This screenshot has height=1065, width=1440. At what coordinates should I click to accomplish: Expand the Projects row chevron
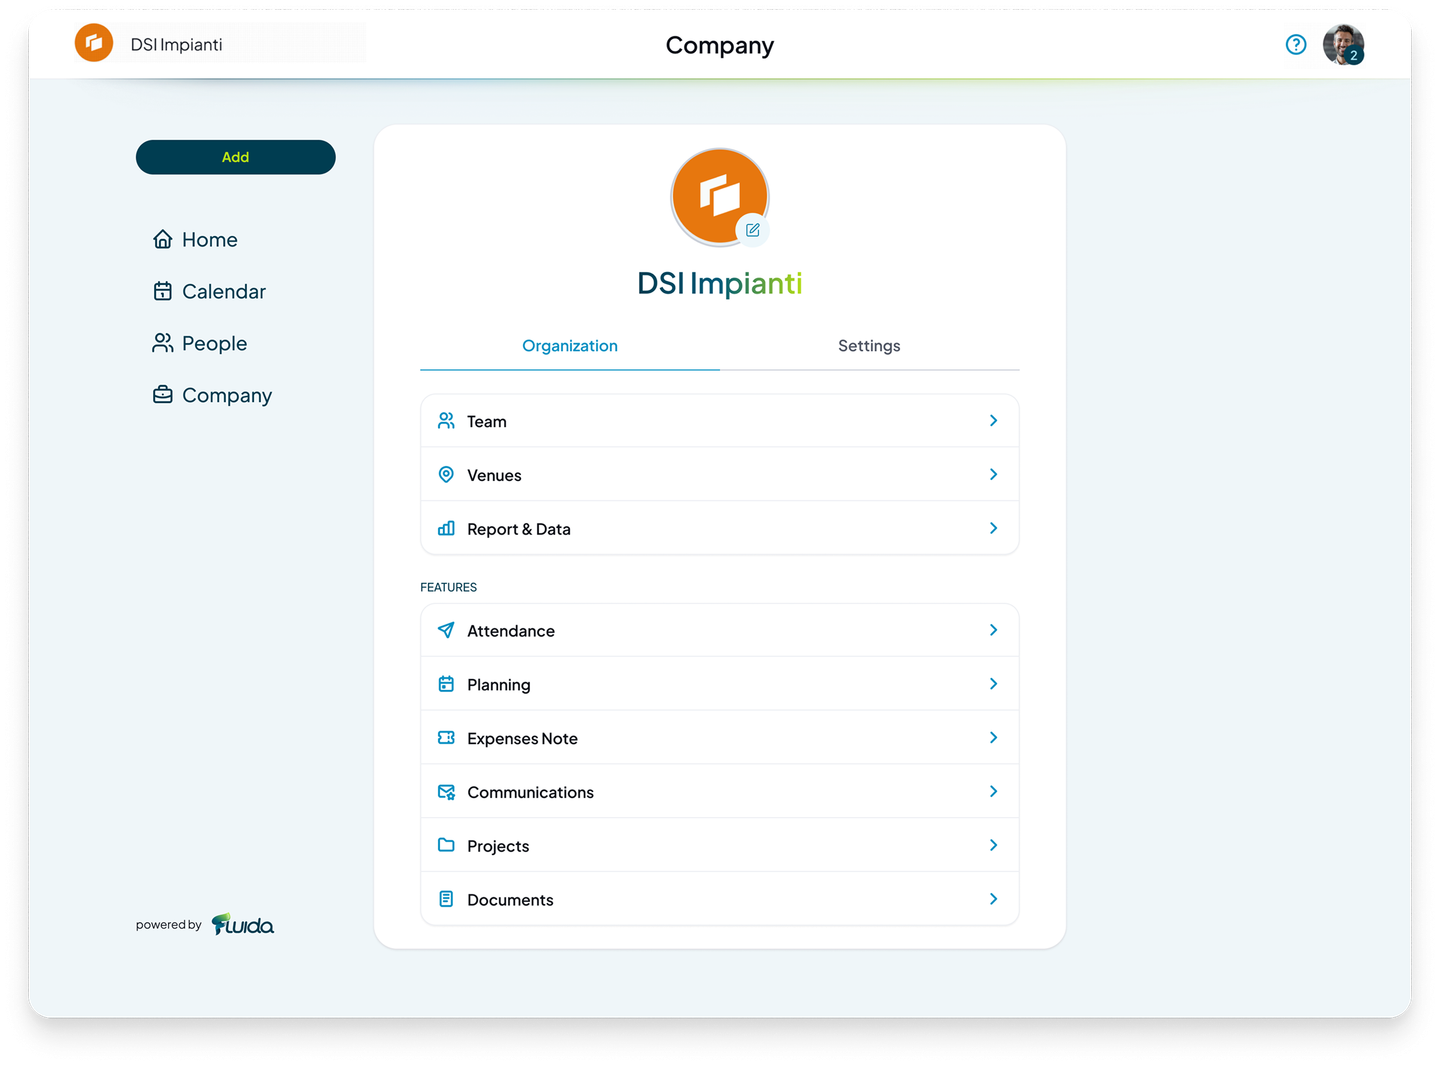pyautogui.click(x=993, y=845)
